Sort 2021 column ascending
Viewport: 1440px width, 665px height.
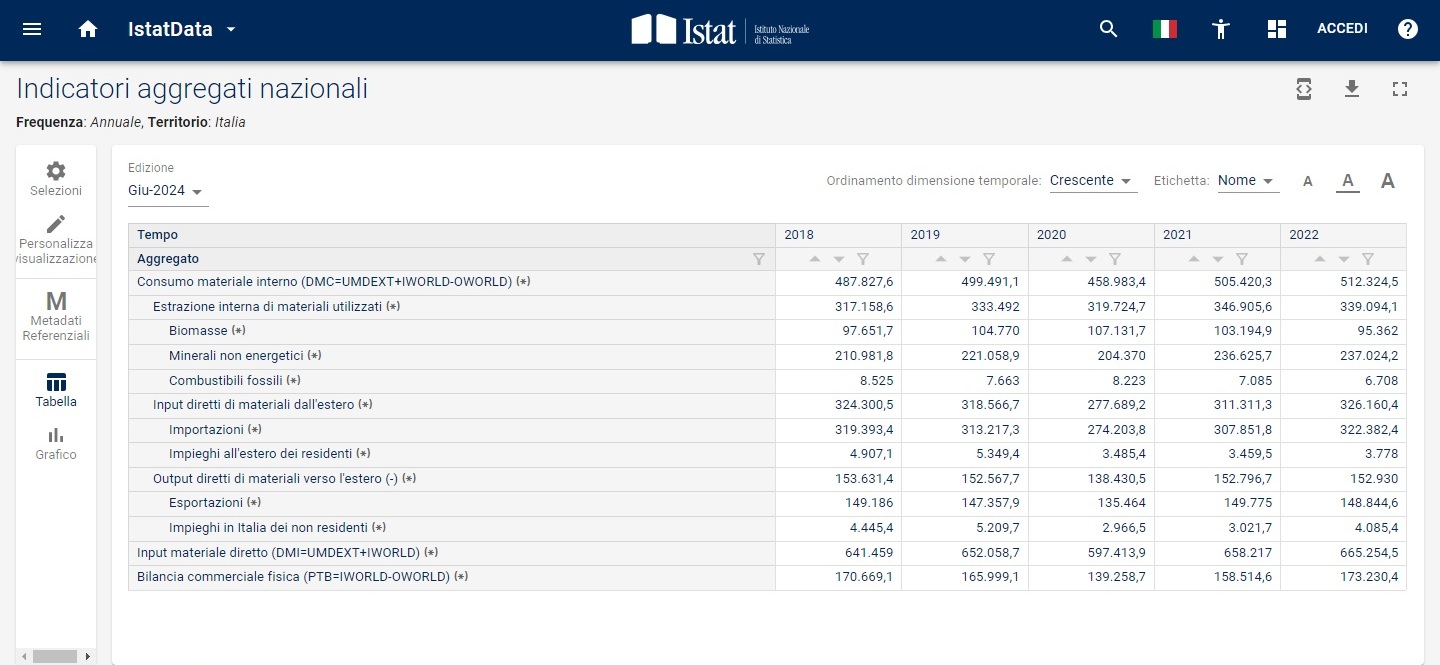[x=1194, y=259]
